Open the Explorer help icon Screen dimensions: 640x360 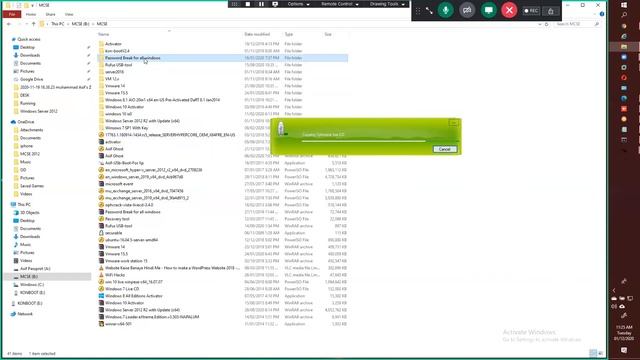[602, 14]
